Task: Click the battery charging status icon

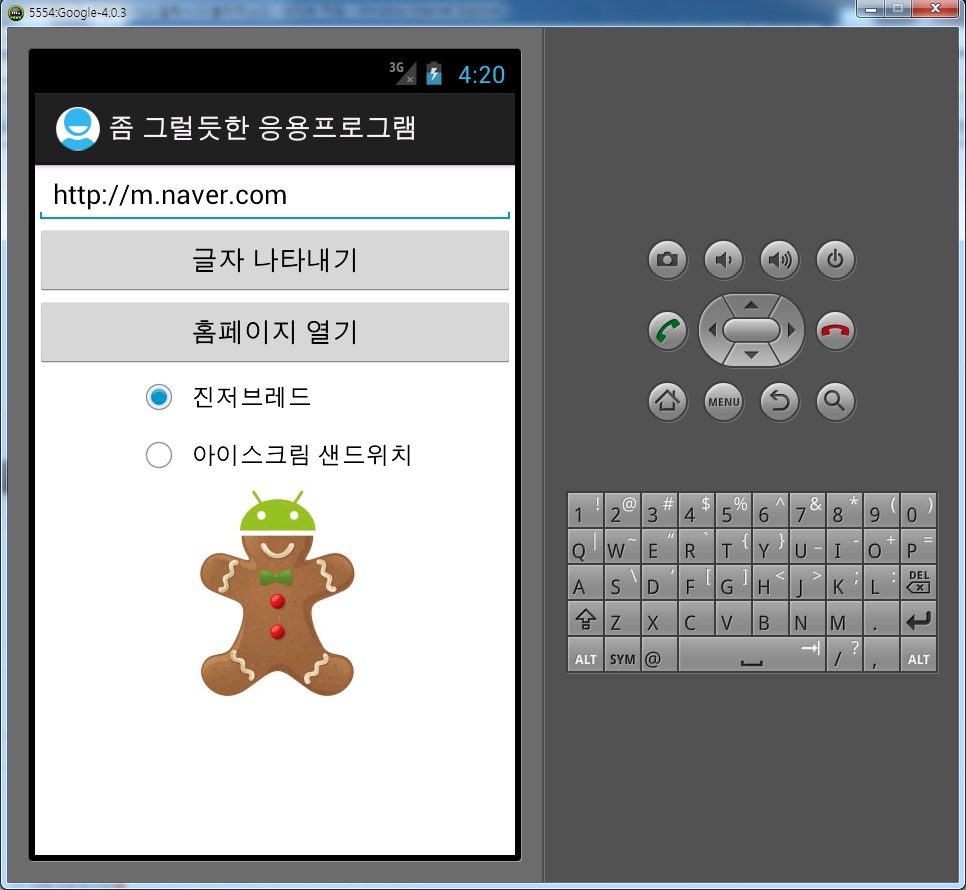Action: pos(434,73)
